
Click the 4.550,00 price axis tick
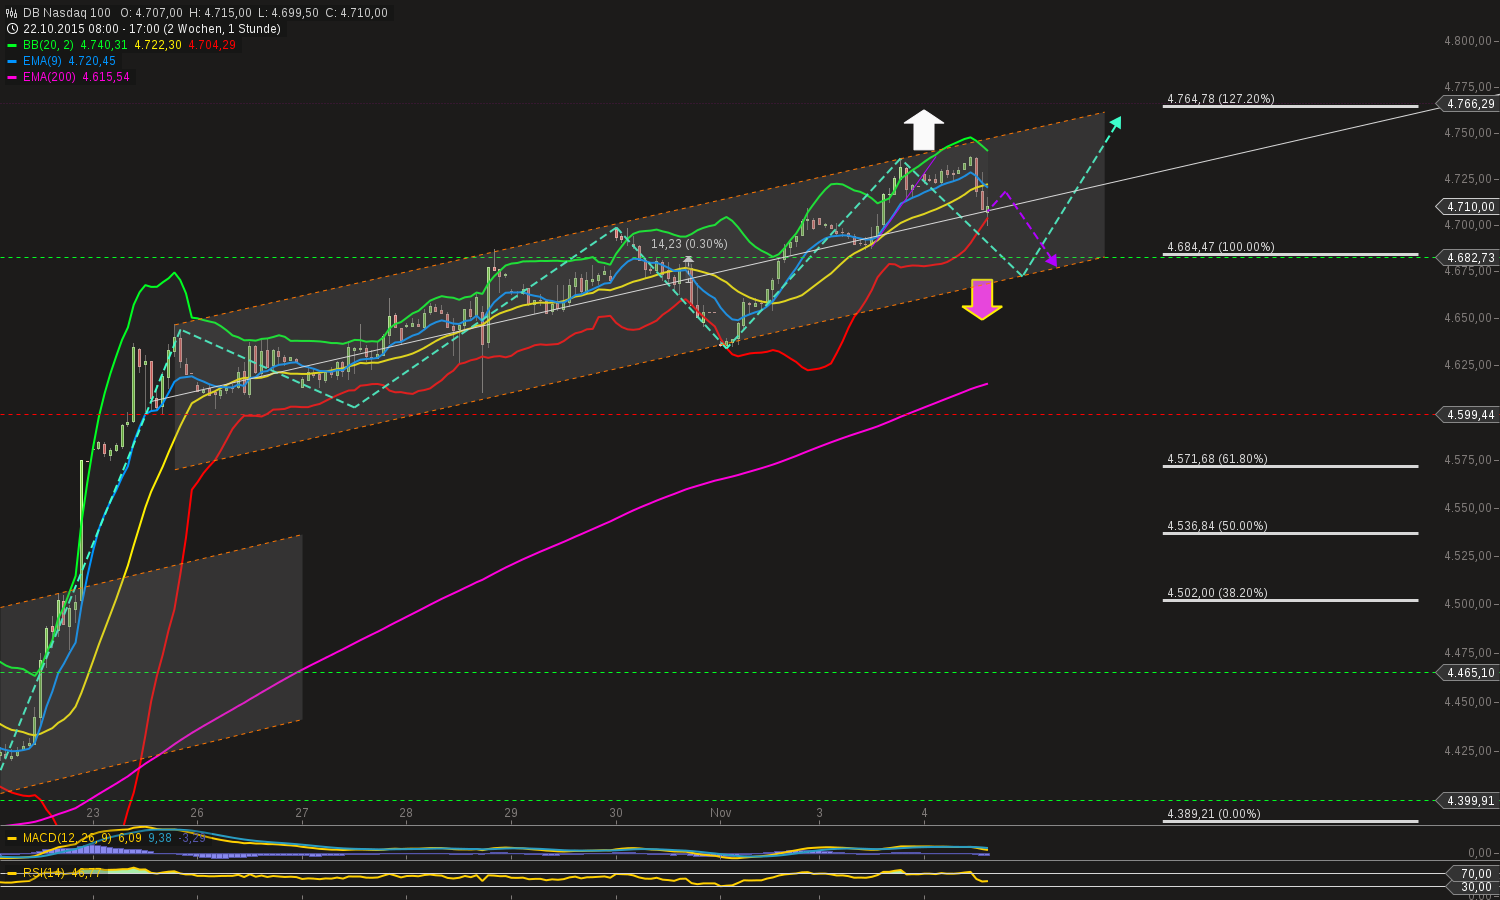(x=1470, y=508)
